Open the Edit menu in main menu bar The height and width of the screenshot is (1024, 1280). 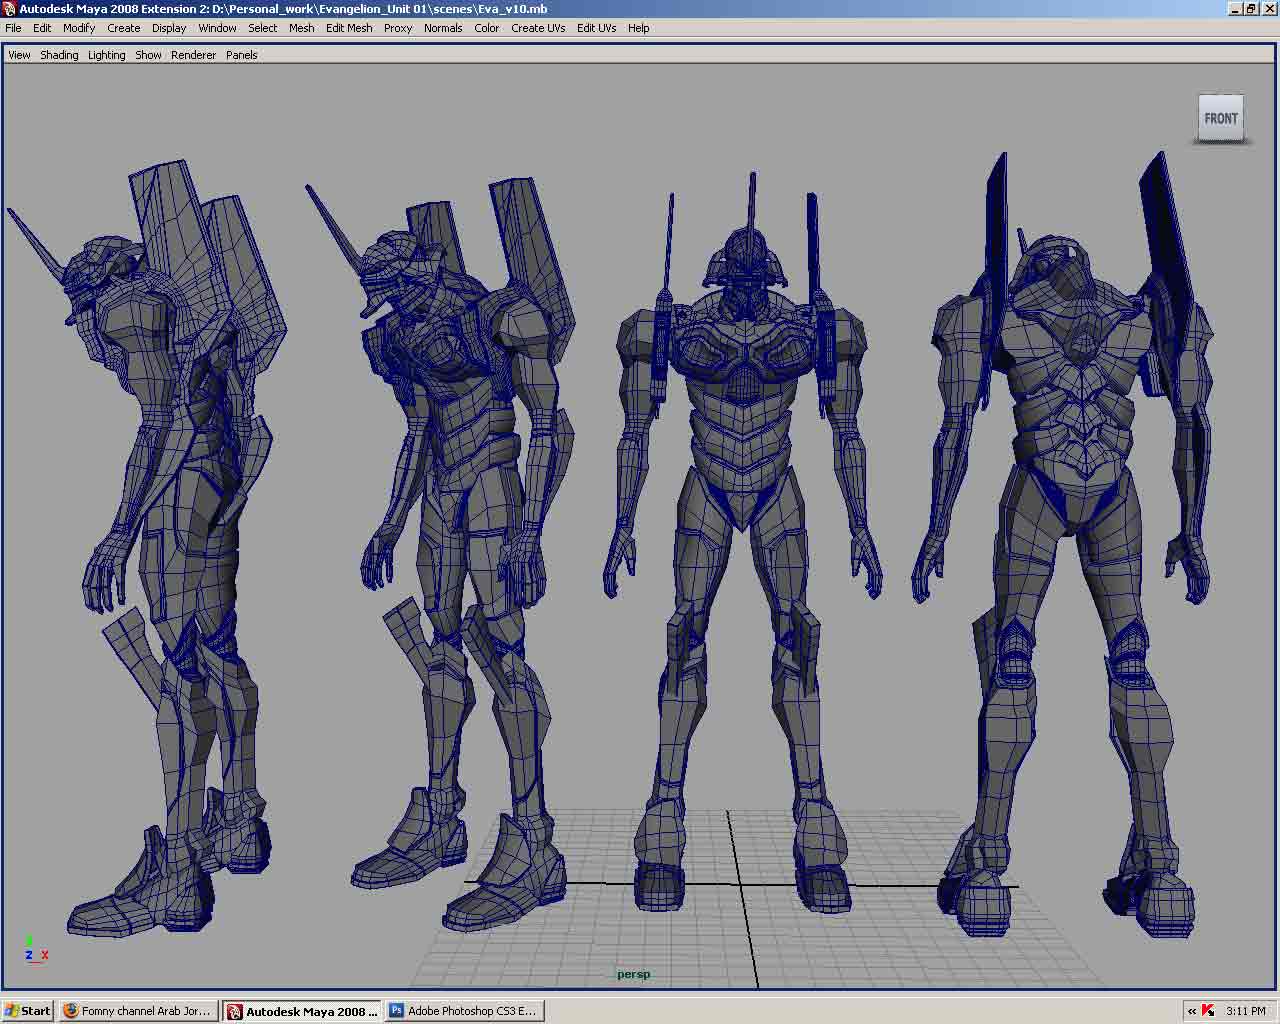pyautogui.click(x=42, y=28)
